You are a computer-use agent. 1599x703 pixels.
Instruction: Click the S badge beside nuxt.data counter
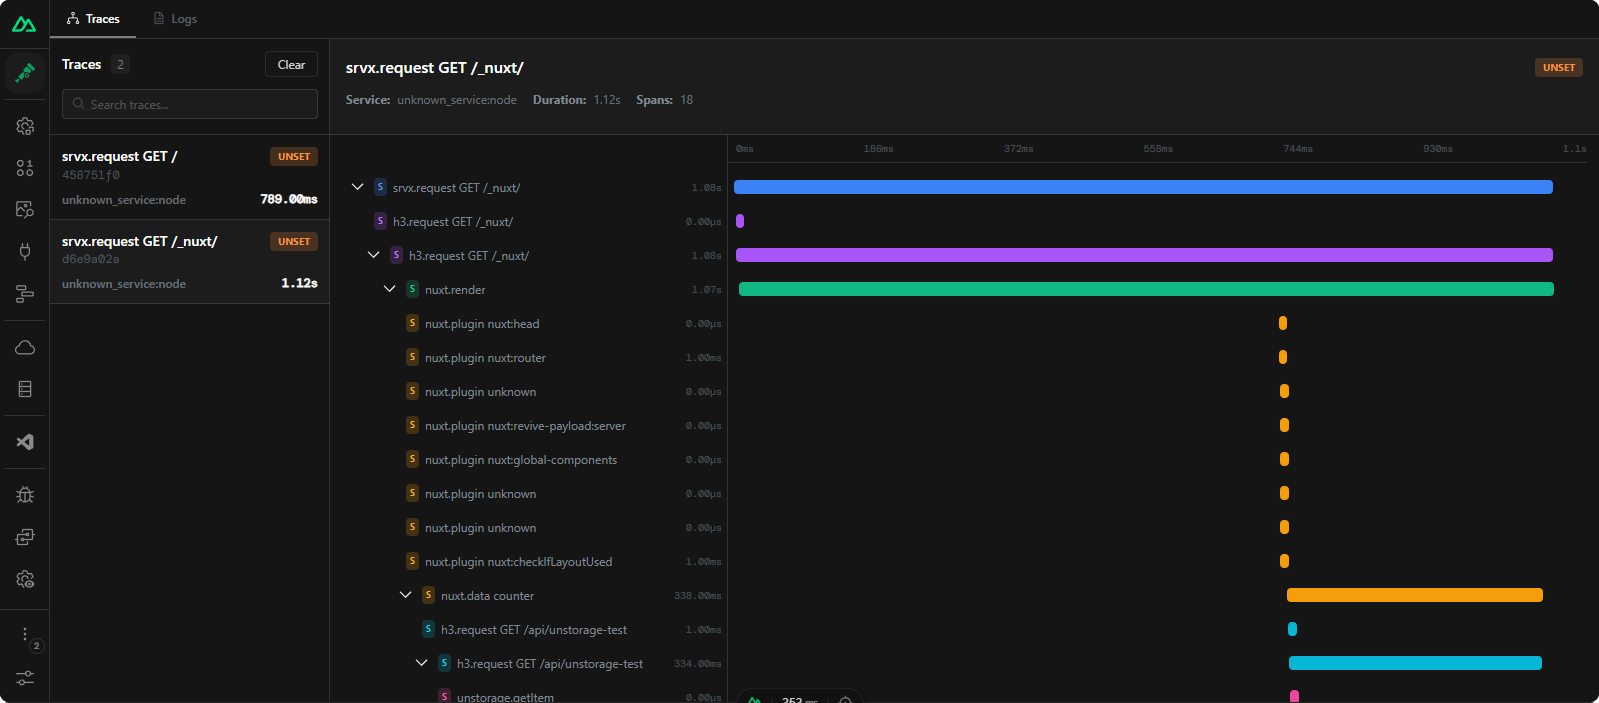[x=428, y=595]
